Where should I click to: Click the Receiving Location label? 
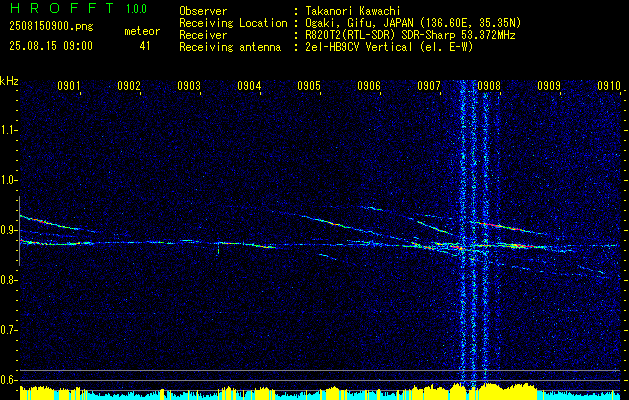(x=233, y=23)
